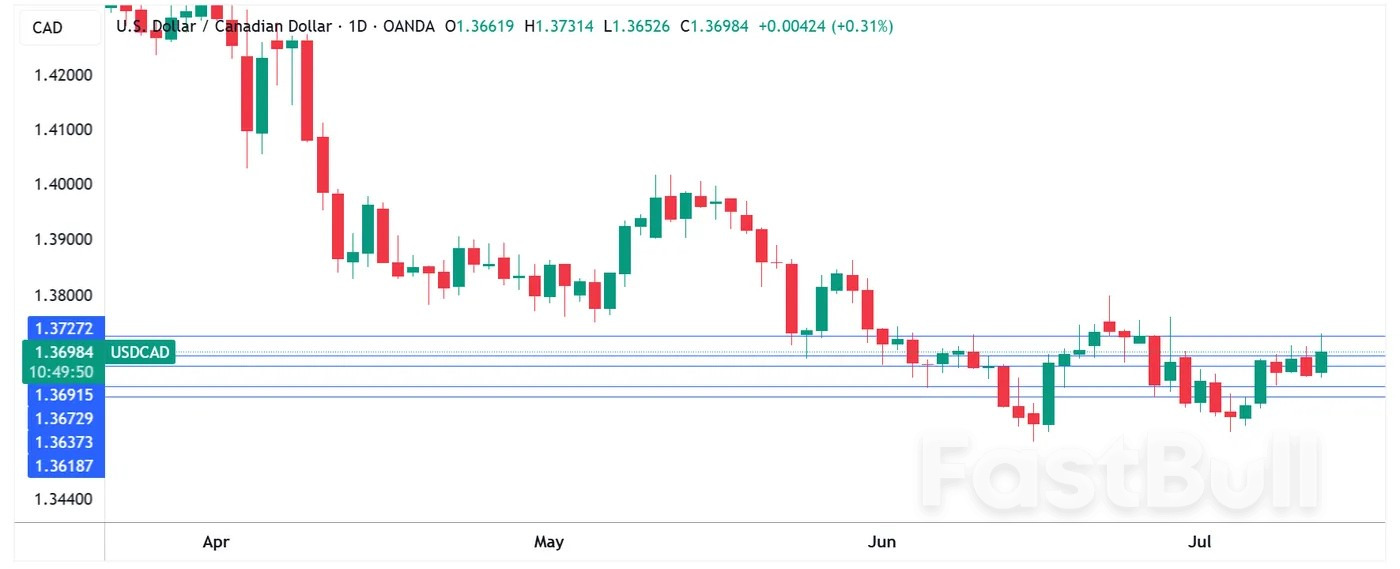Screen dimensions: 1400x569
Task: Open the CAD currency selector
Action: [x=47, y=27]
